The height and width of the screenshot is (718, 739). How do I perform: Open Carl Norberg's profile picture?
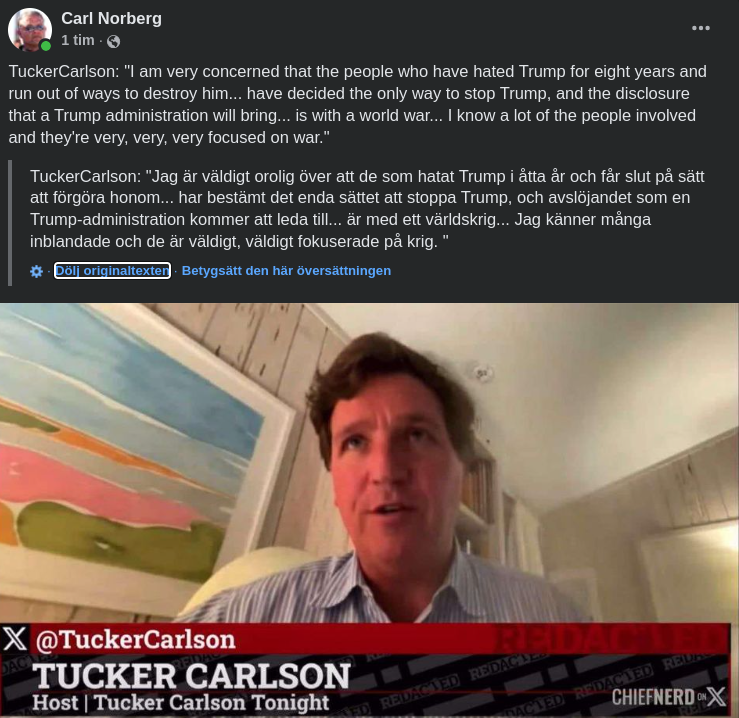pyautogui.click(x=30, y=29)
